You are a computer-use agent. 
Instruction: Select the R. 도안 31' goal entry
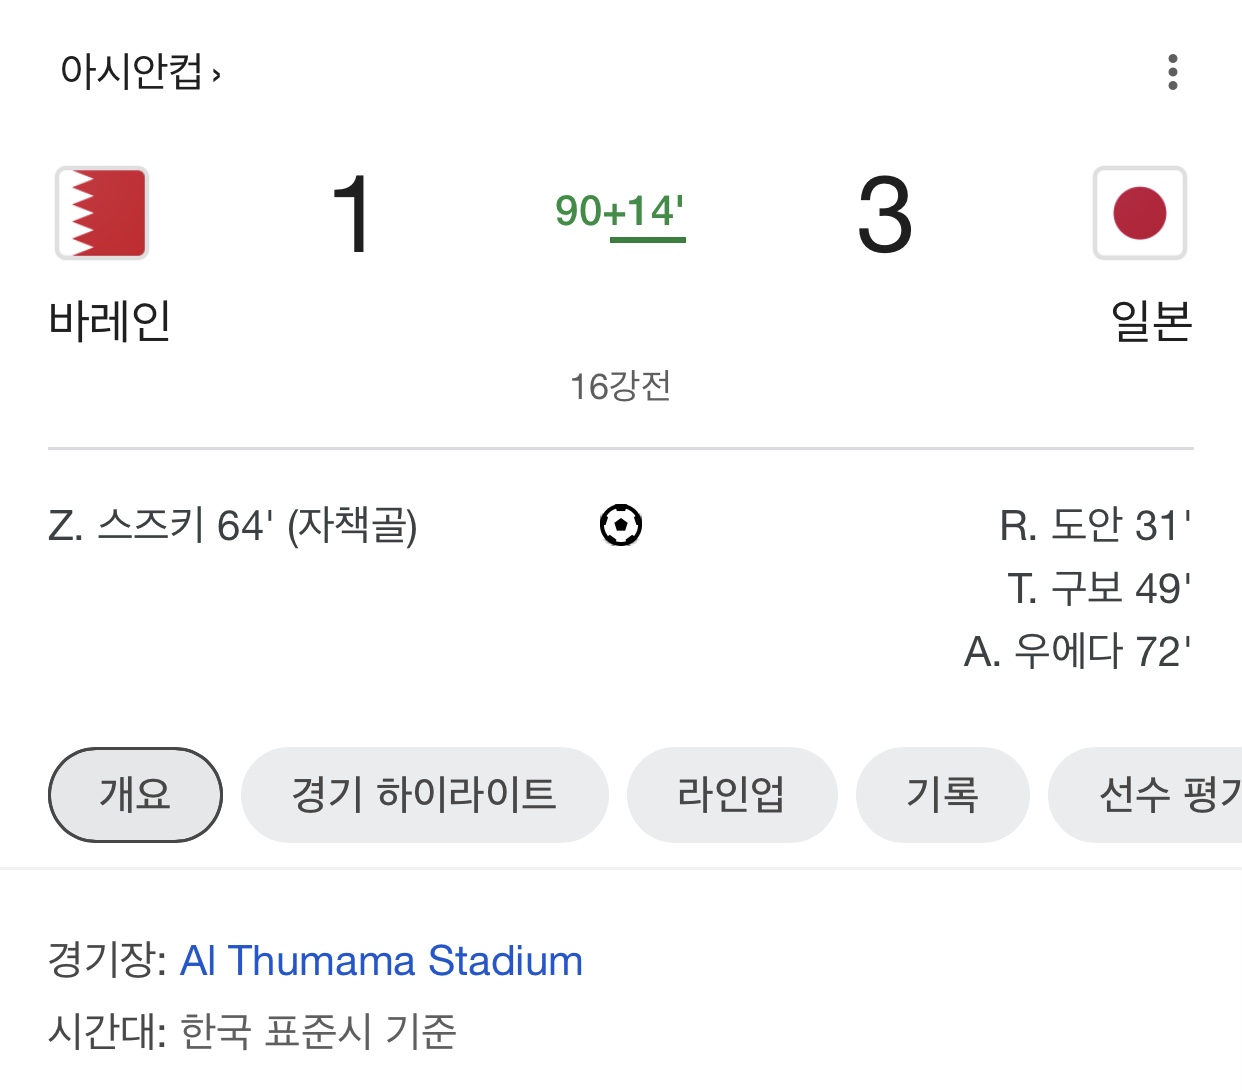point(1095,526)
